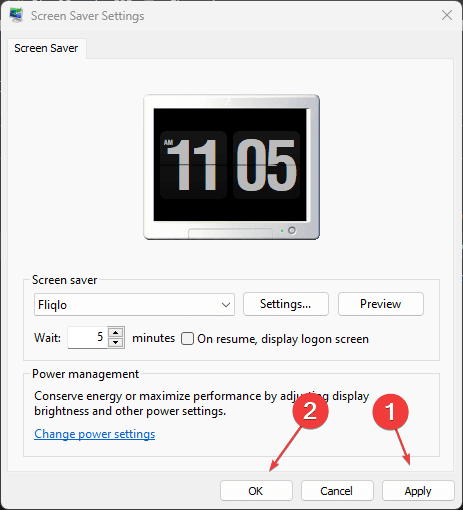Open Change power settings link
Image resolution: width=463 pixels, height=510 pixels.
(x=95, y=434)
